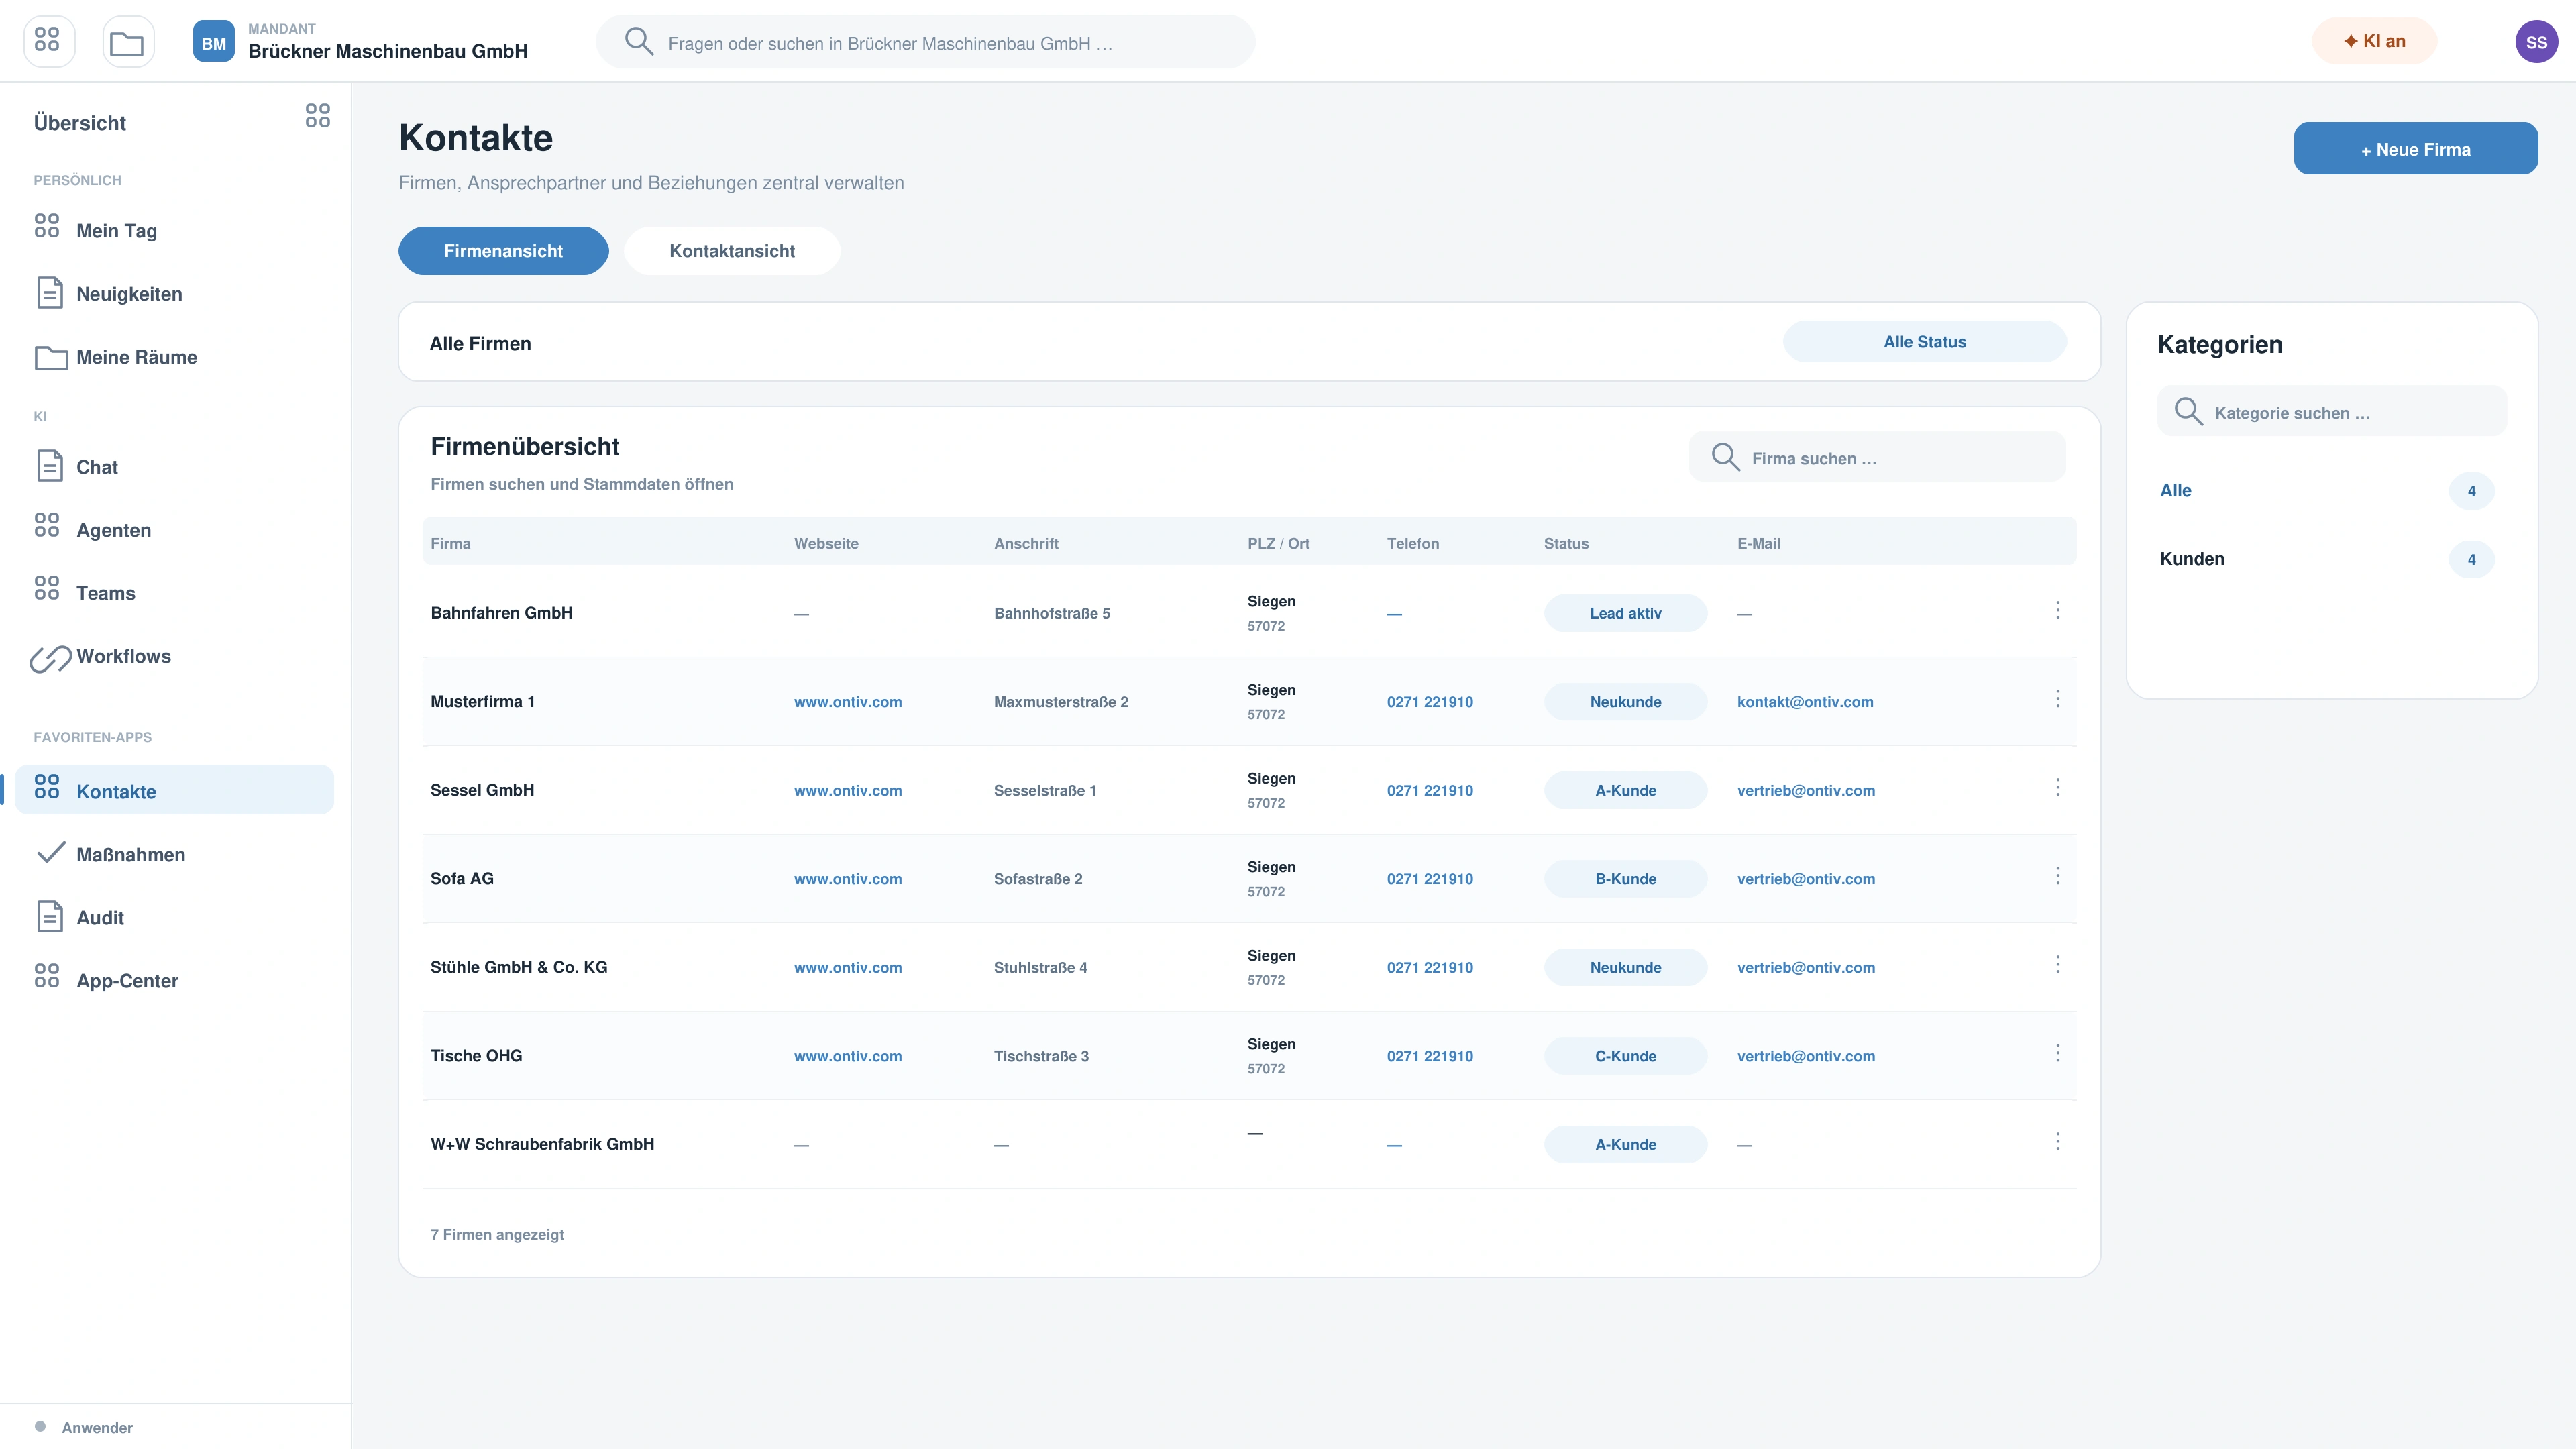
Task: Click the Firma suchen search field
Action: pos(1877,458)
